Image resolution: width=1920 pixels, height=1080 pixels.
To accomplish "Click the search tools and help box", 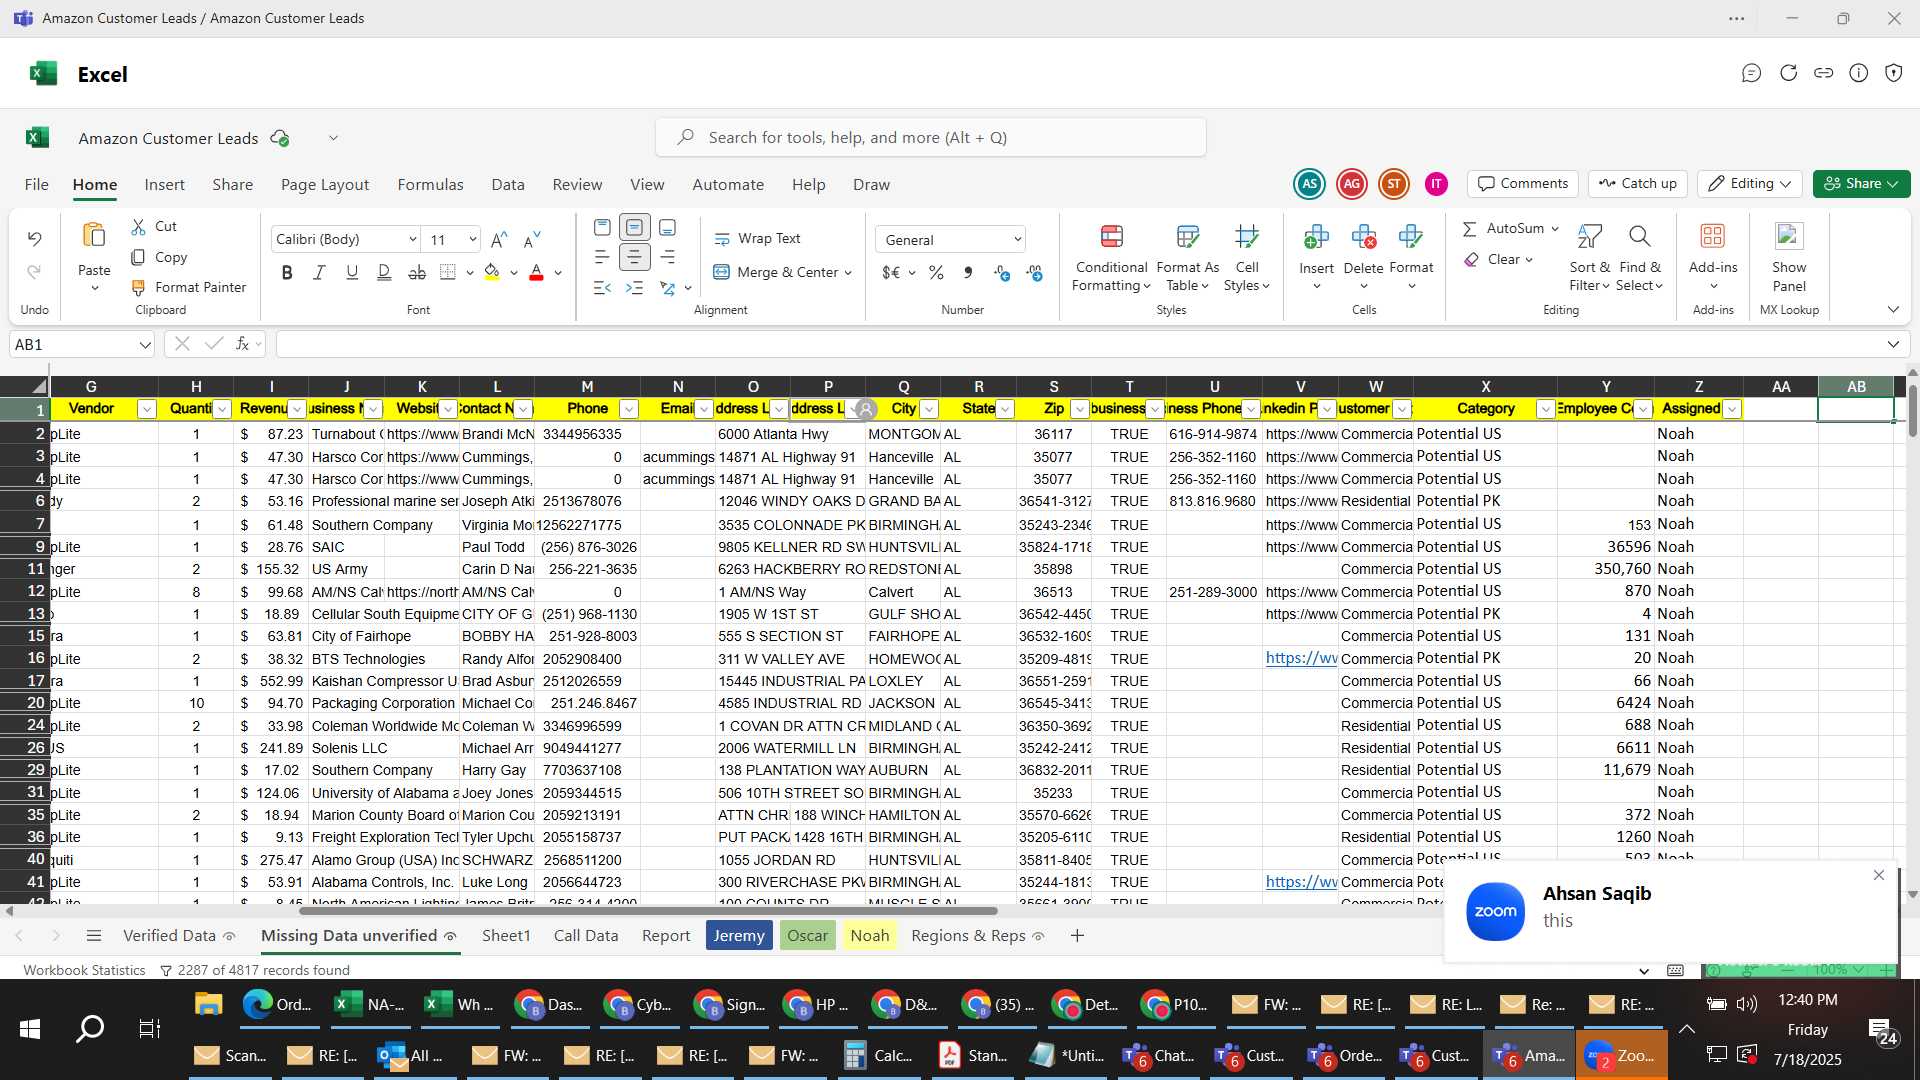I will tap(930, 138).
